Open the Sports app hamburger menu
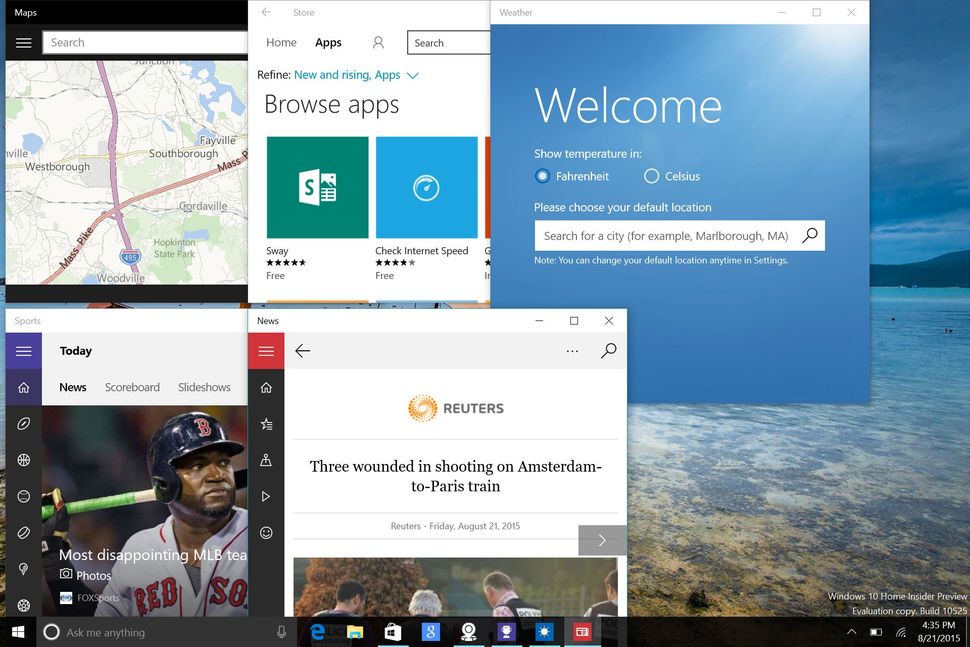This screenshot has width=970, height=647. coord(24,351)
